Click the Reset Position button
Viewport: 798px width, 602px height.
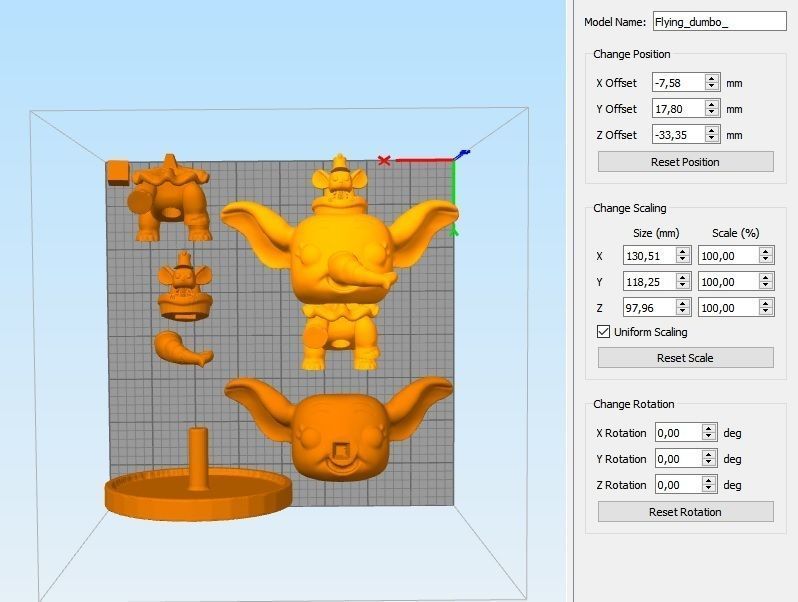pyautogui.click(x=686, y=162)
